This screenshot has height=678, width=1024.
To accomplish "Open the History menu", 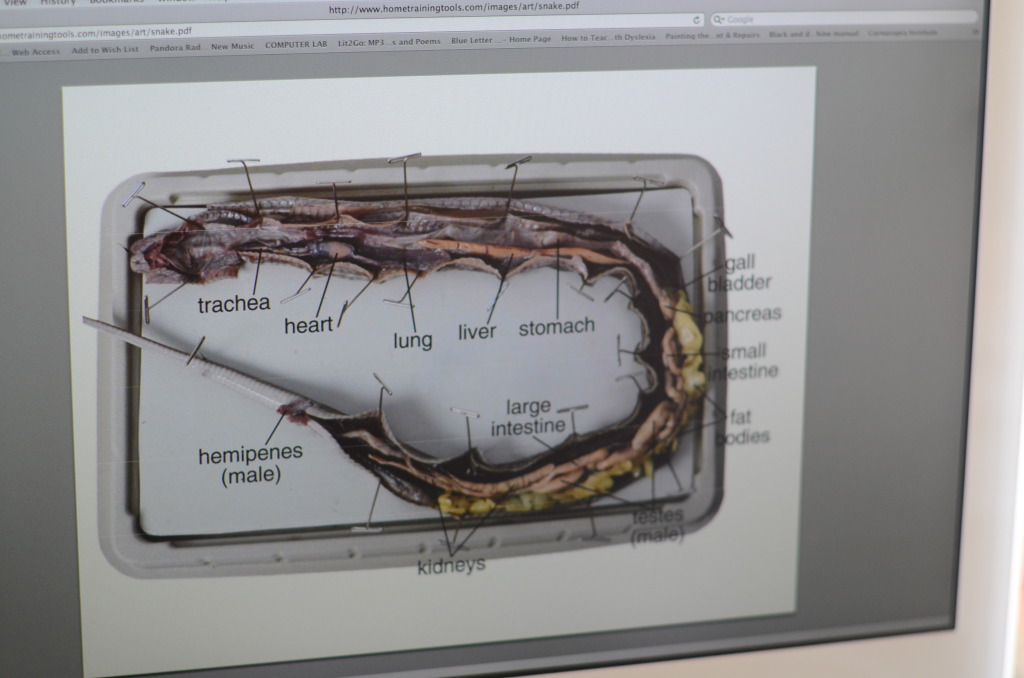I will pyautogui.click(x=58, y=2).
